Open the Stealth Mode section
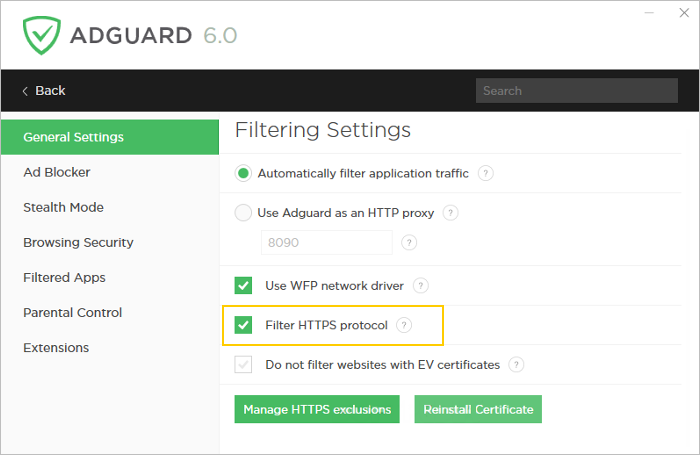 (x=63, y=207)
